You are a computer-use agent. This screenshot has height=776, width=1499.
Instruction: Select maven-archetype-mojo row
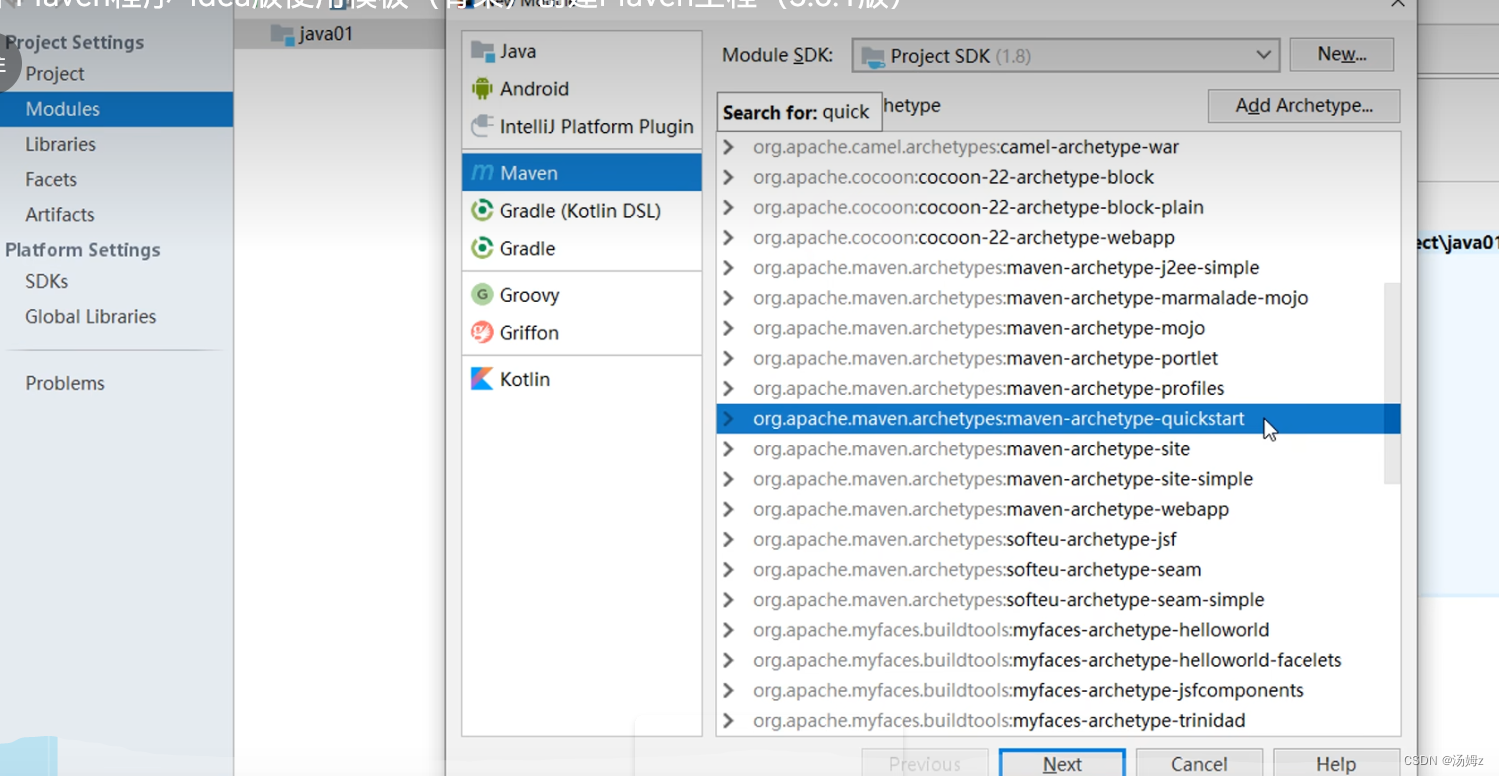coord(1058,328)
